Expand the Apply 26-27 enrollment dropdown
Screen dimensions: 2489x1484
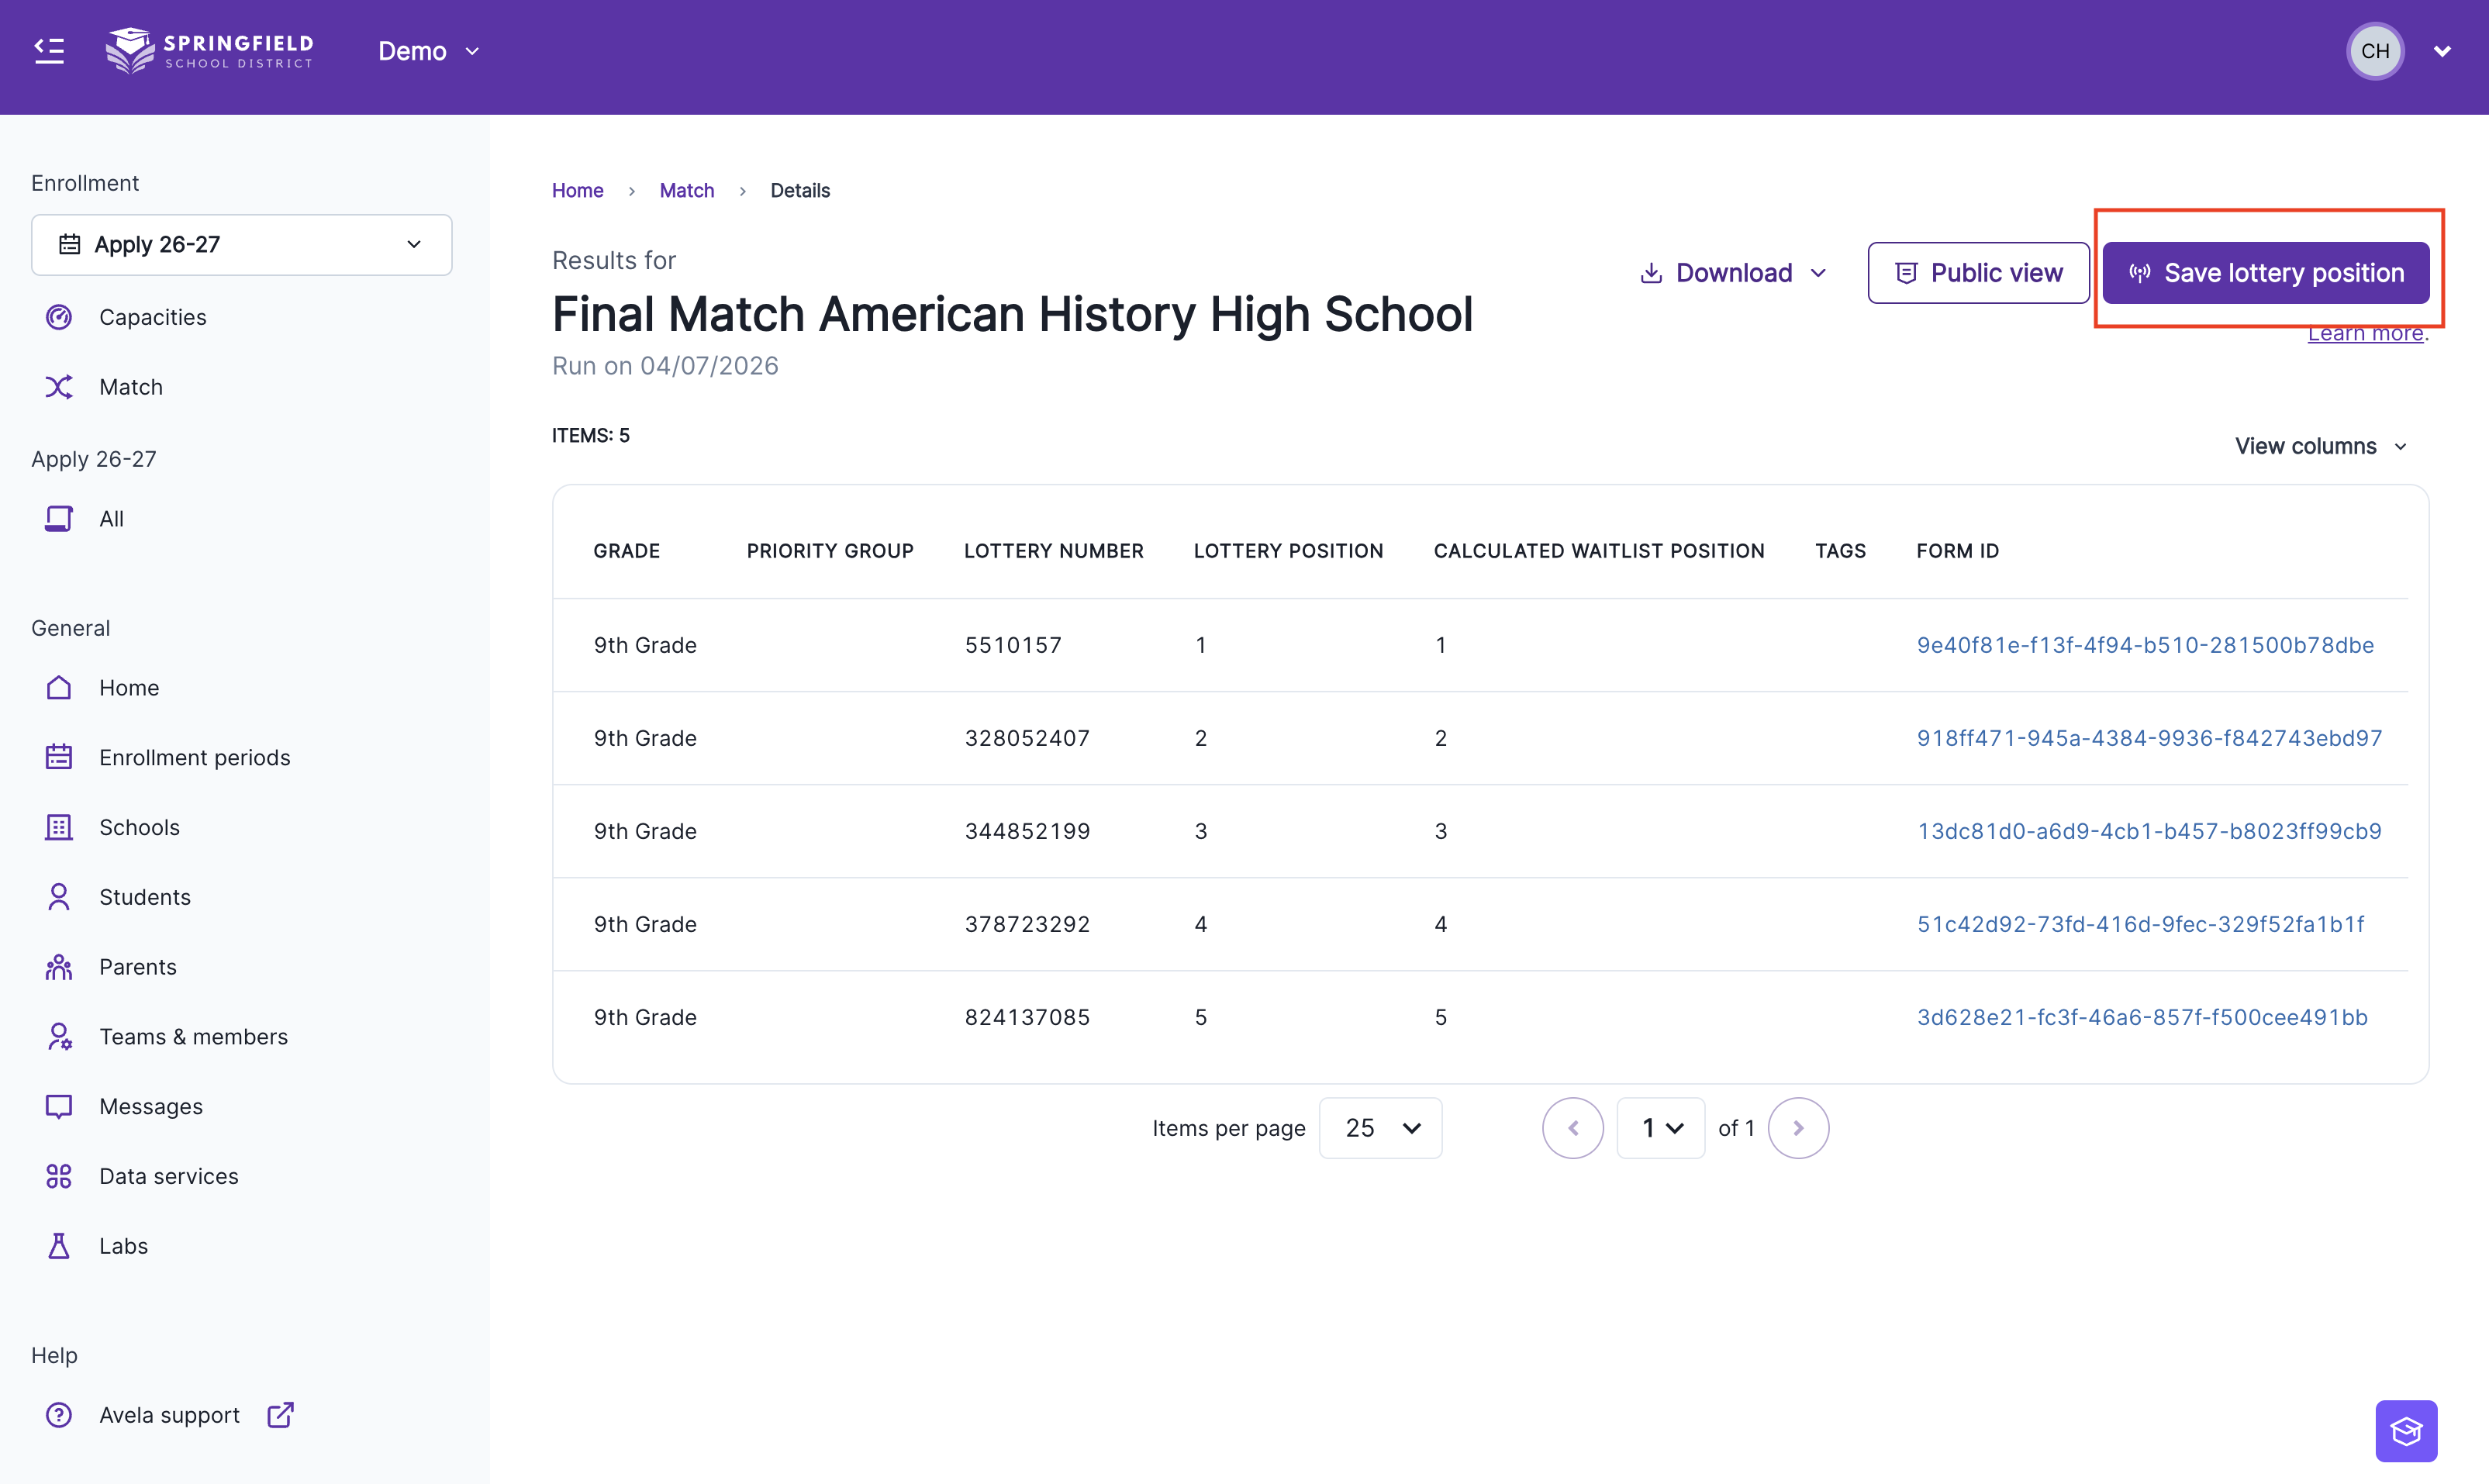tap(241, 245)
